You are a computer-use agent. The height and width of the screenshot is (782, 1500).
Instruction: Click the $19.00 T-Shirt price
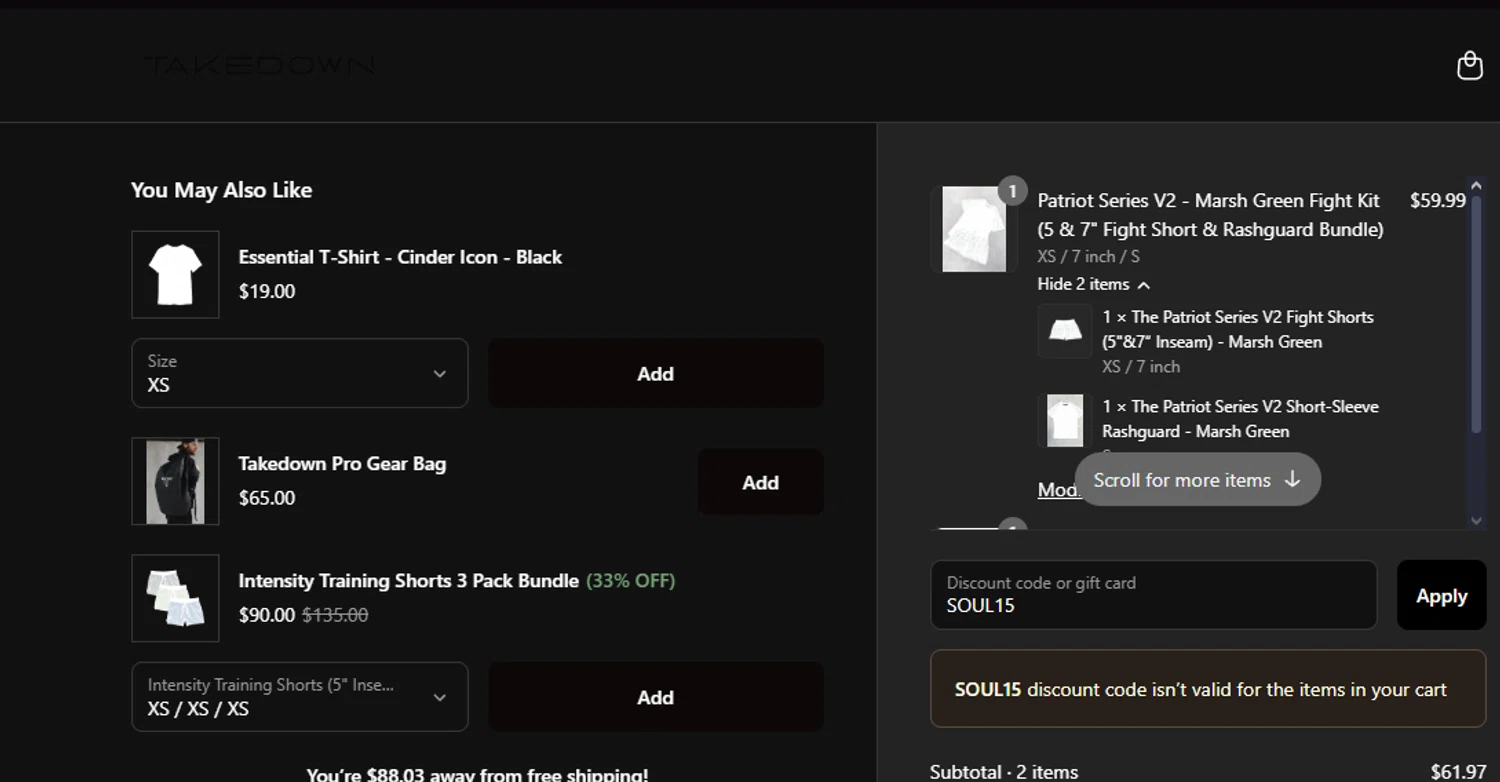click(x=267, y=292)
